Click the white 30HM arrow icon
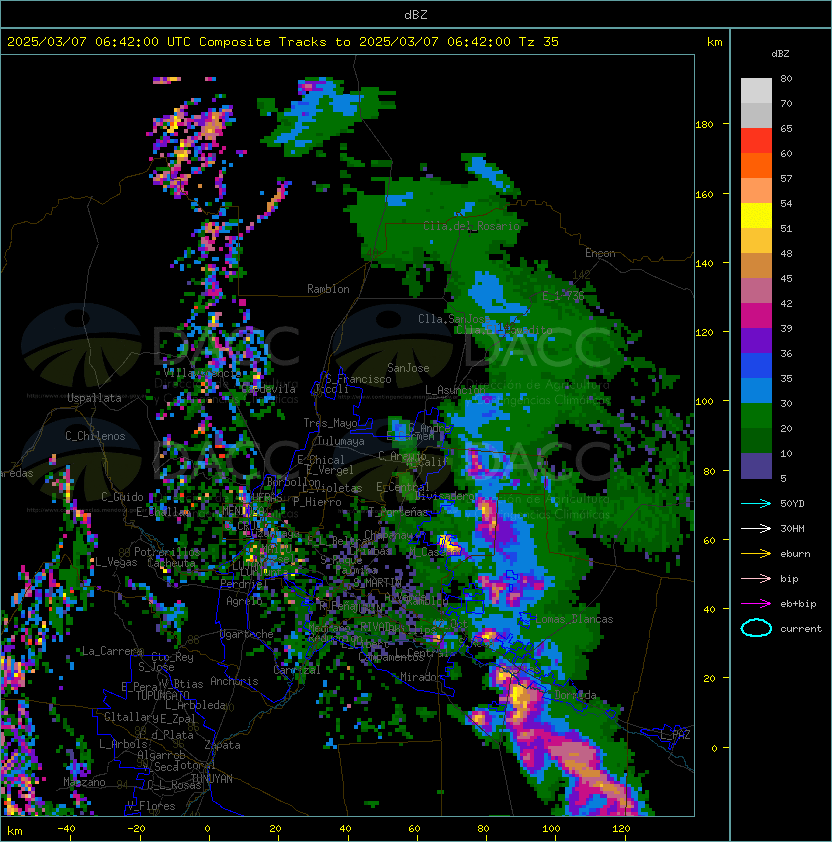832x842 pixels. 756,528
